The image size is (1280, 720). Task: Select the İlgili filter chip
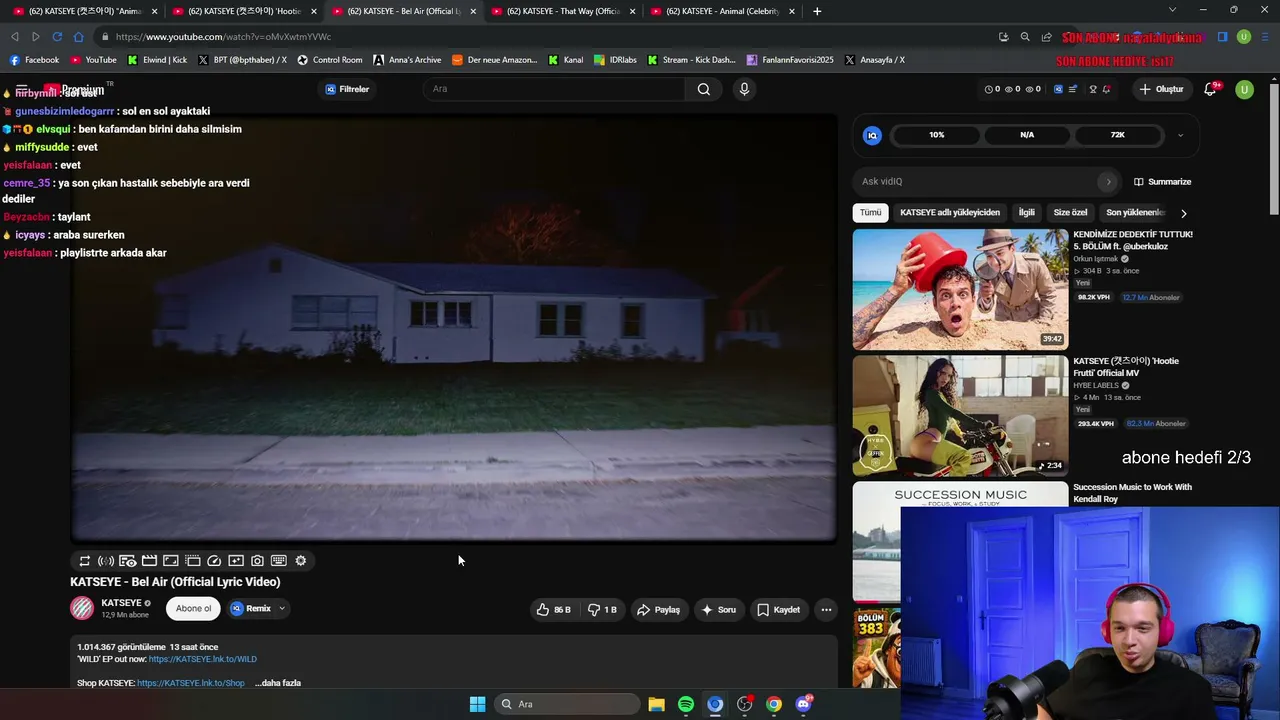1027,213
